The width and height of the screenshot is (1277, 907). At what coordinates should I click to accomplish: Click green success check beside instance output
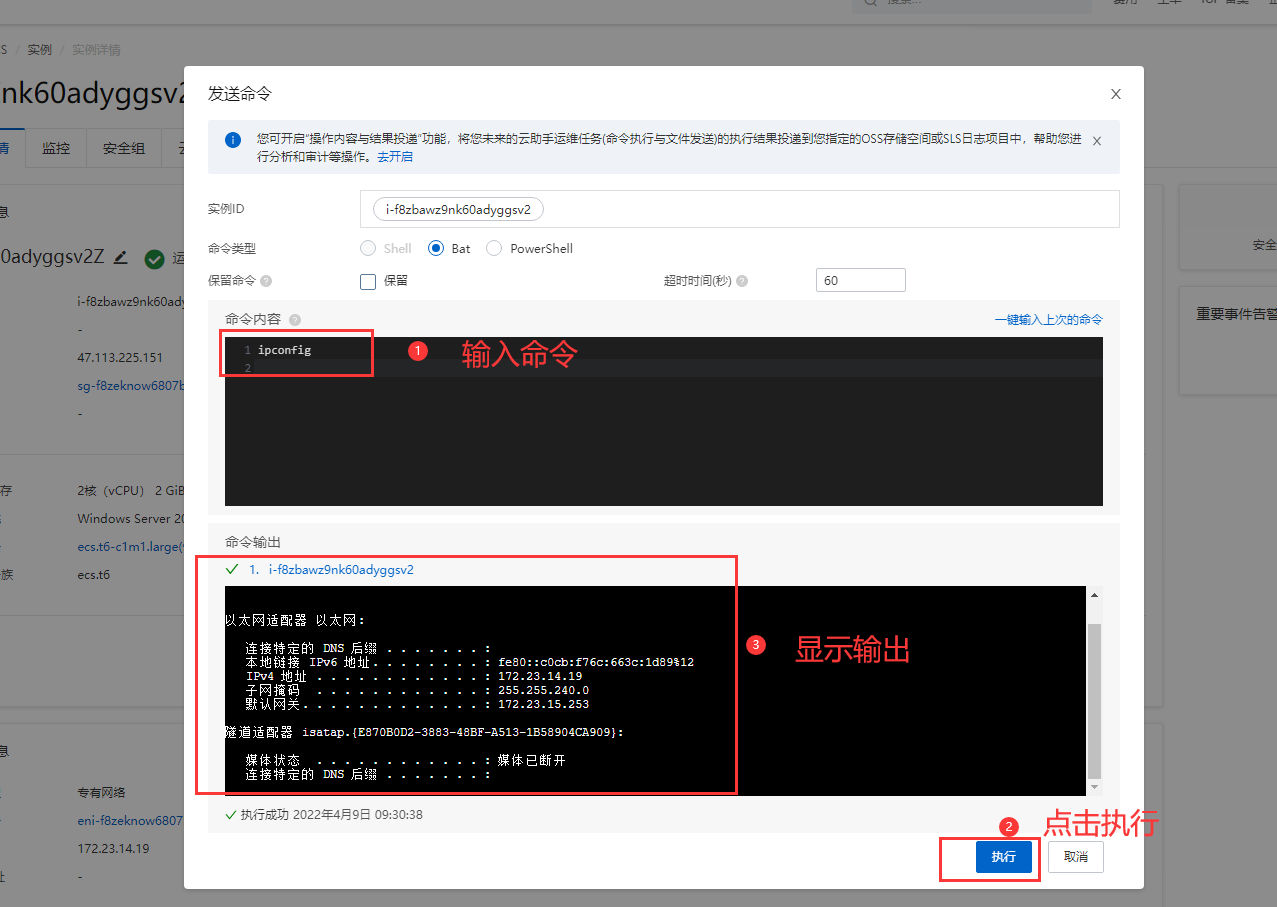click(232, 569)
